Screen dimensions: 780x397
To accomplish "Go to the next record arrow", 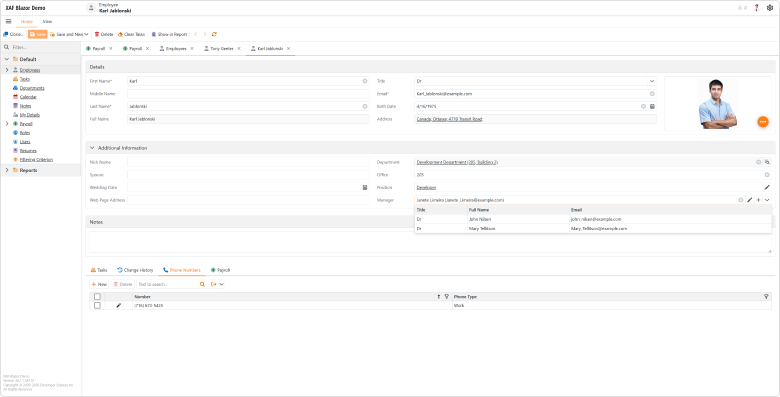I will click(205, 34).
